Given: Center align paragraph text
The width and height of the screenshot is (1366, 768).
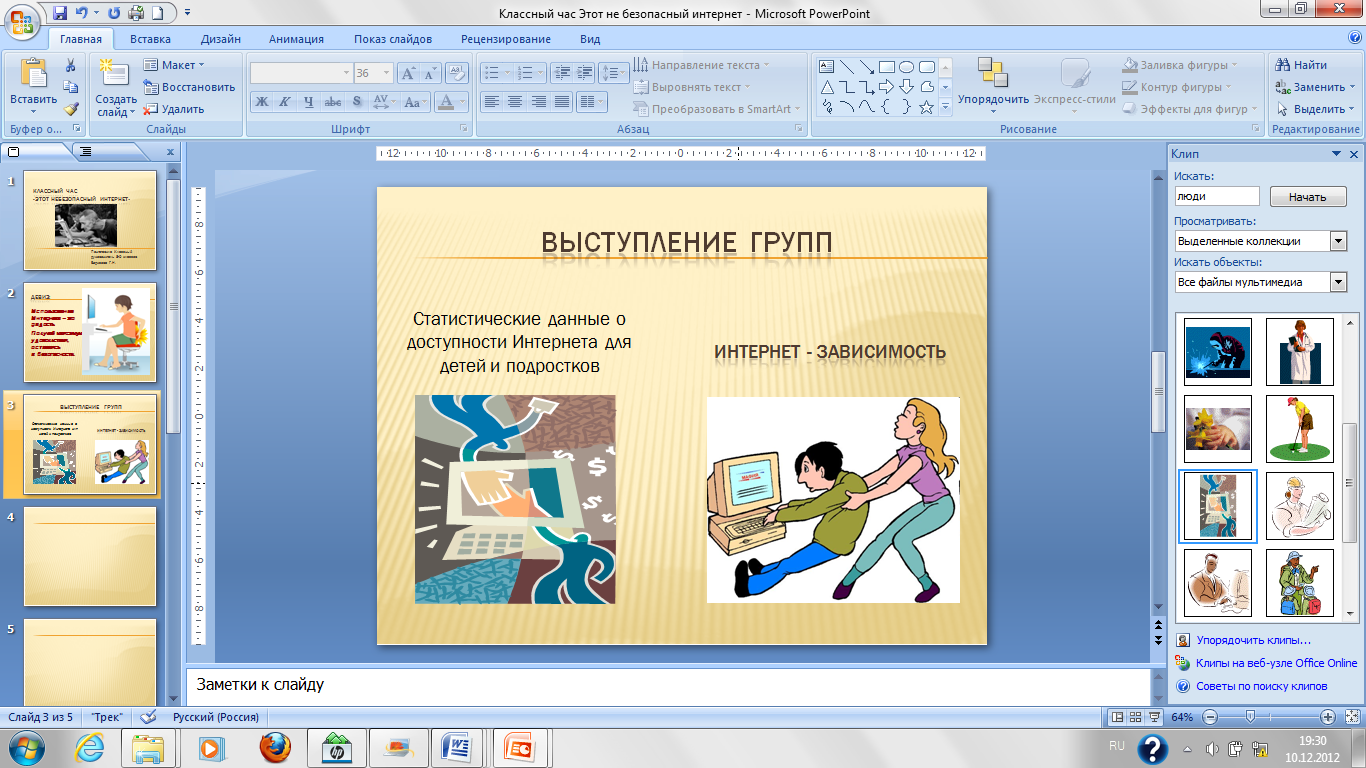Looking at the screenshot, I should 515,102.
